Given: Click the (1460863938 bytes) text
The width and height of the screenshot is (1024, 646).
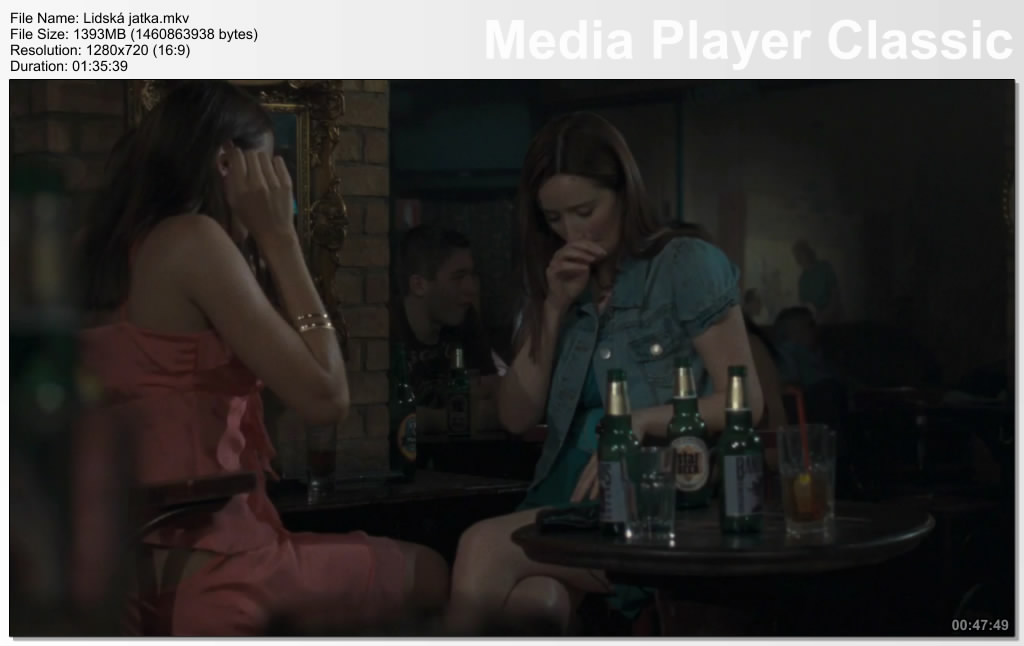Looking at the screenshot, I should [195, 34].
